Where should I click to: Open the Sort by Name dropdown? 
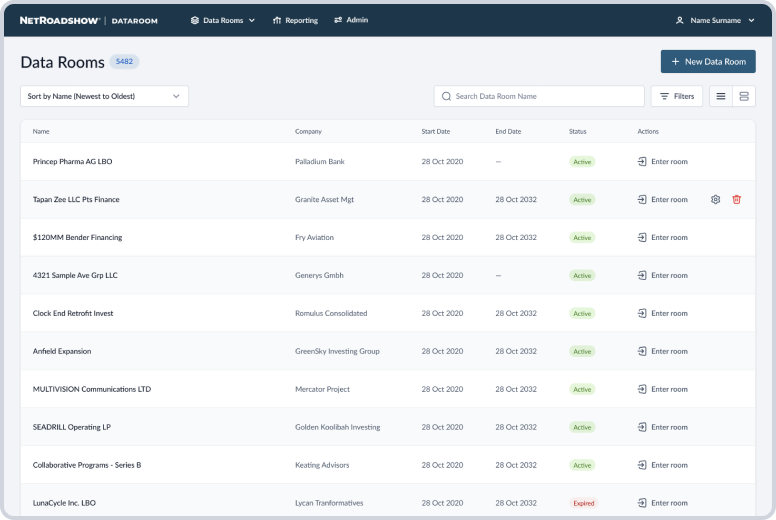pos(104,97)
